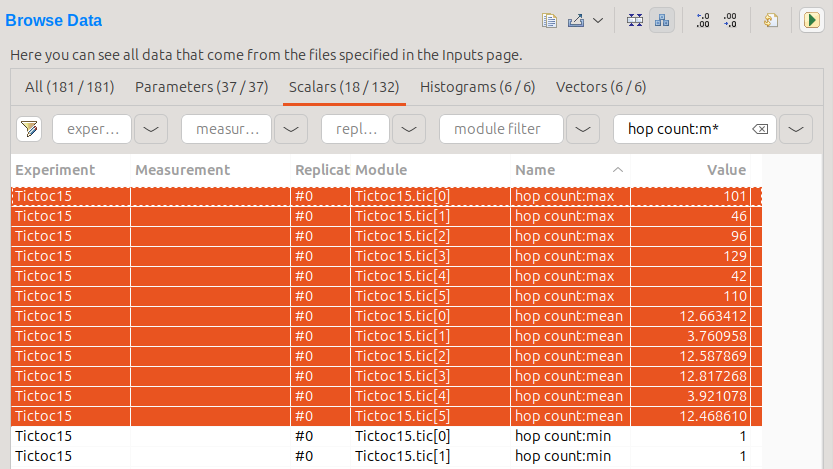The height and width of the screenshot is (469, 833).
Task: Select value cell 12.663412
Action: pos(690,316)
